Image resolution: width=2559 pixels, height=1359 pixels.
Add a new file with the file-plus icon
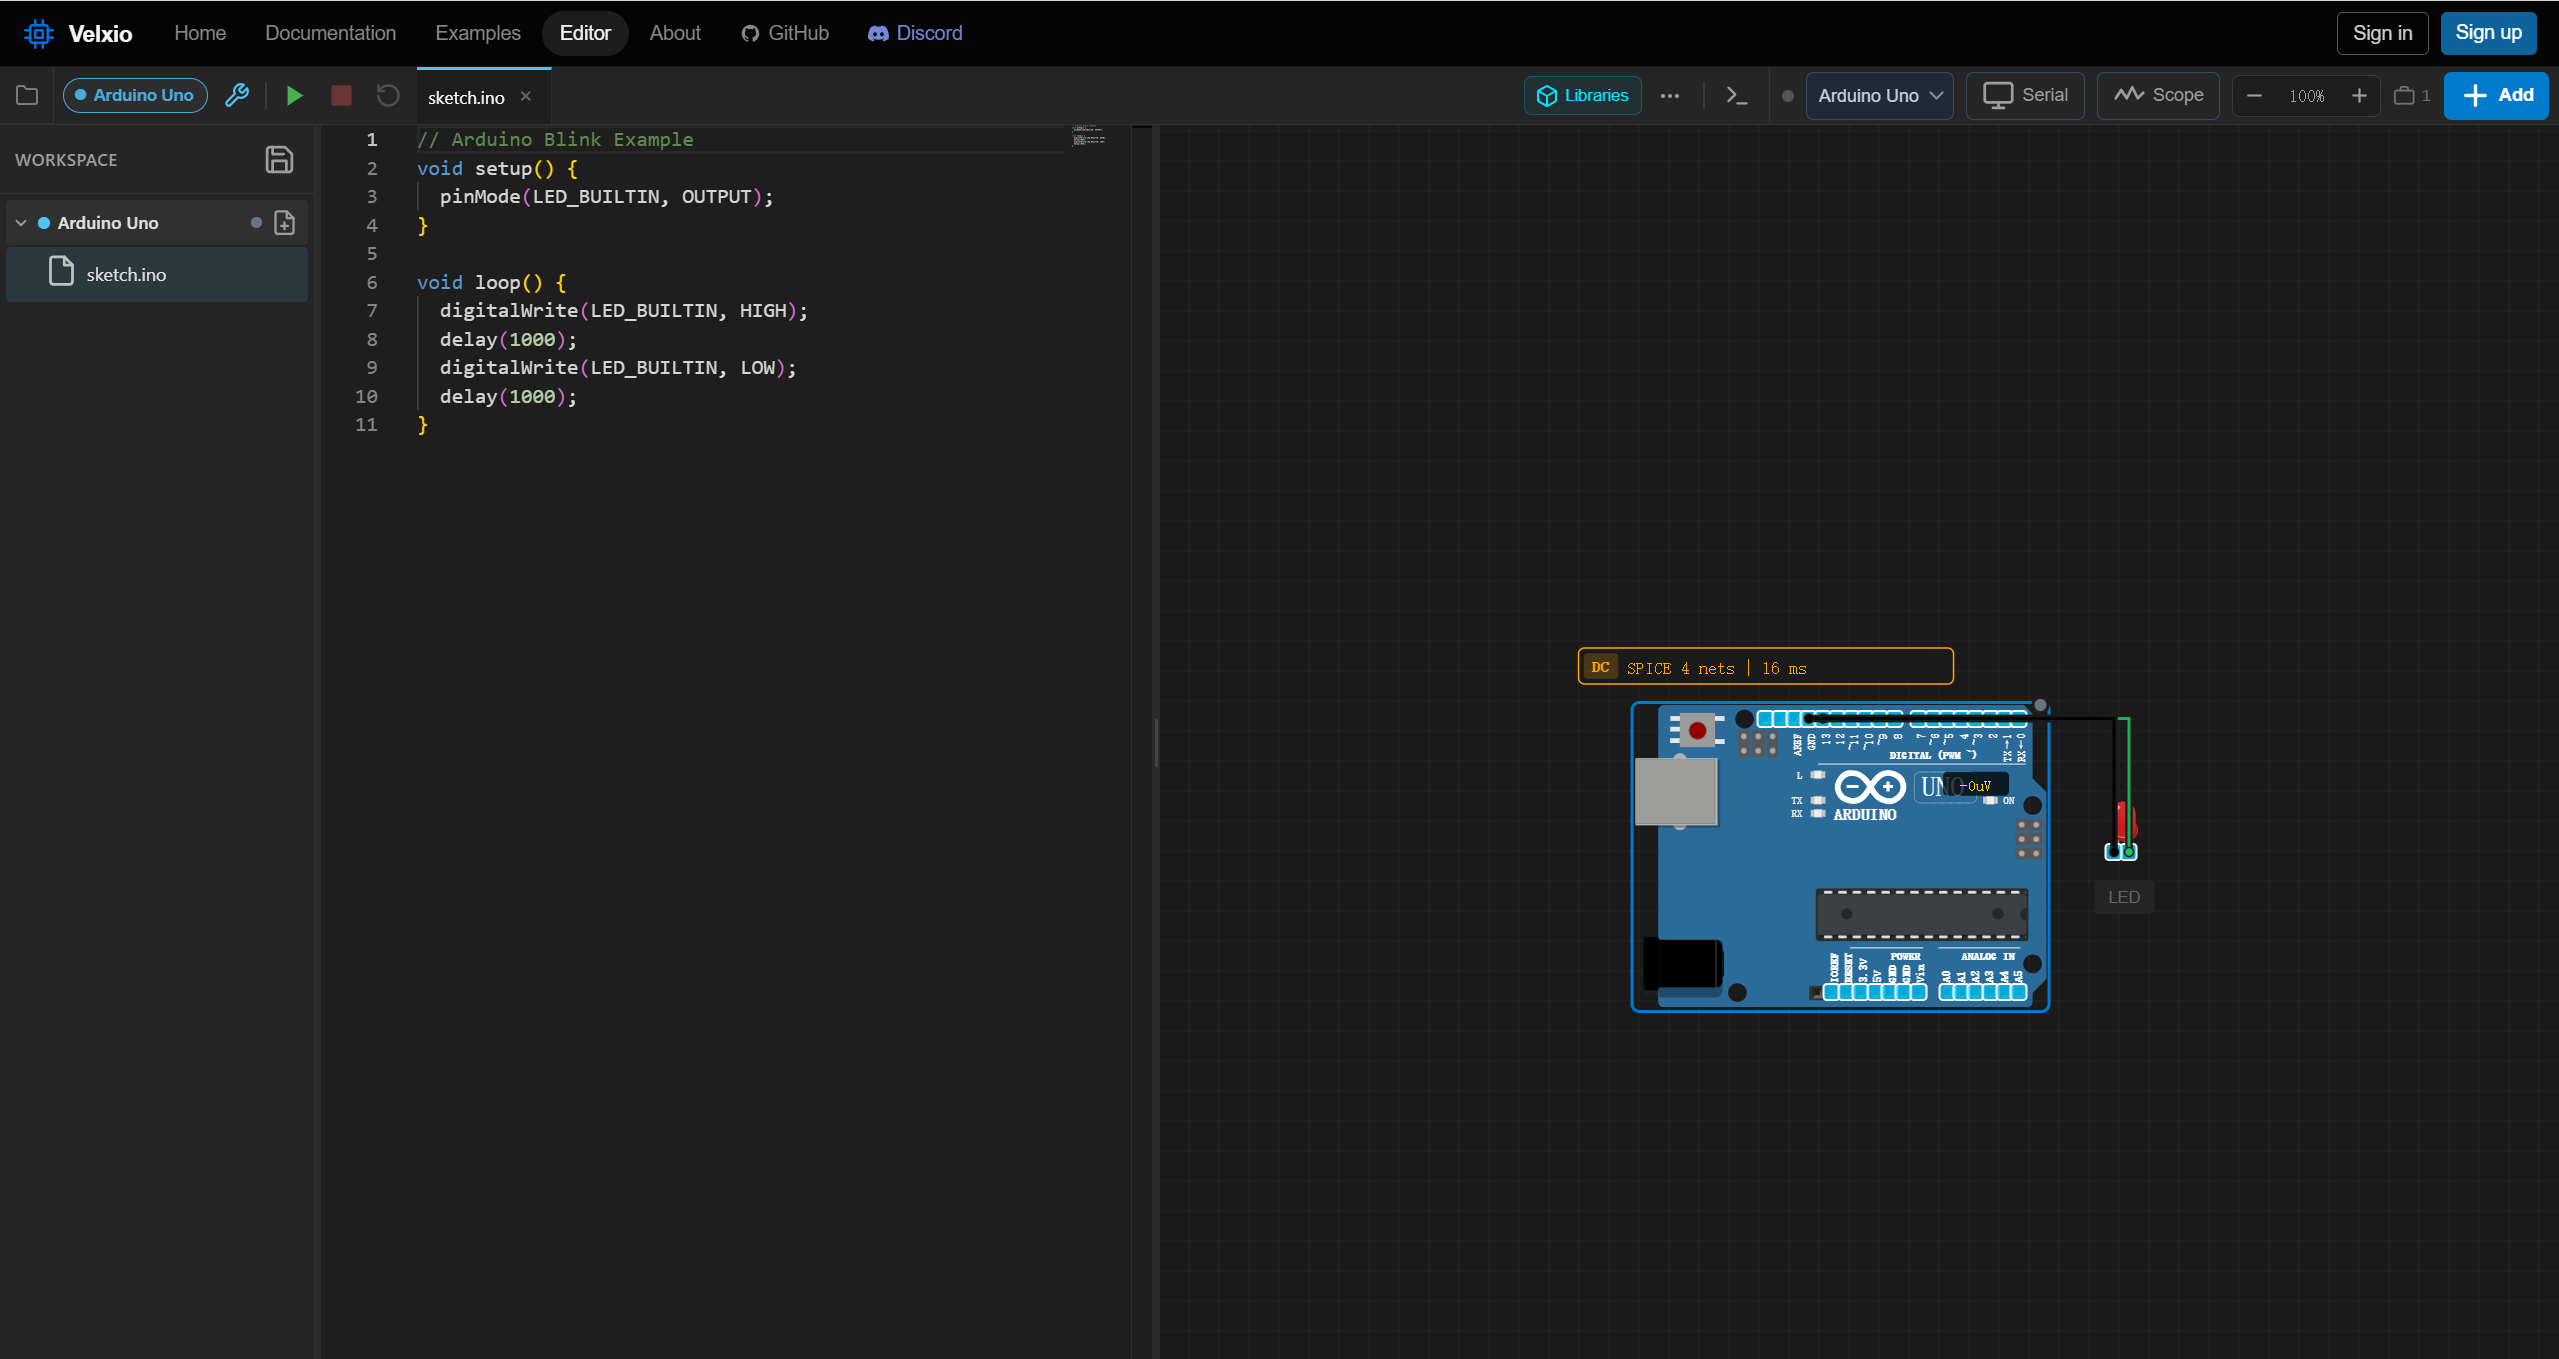tap(285, 223)
